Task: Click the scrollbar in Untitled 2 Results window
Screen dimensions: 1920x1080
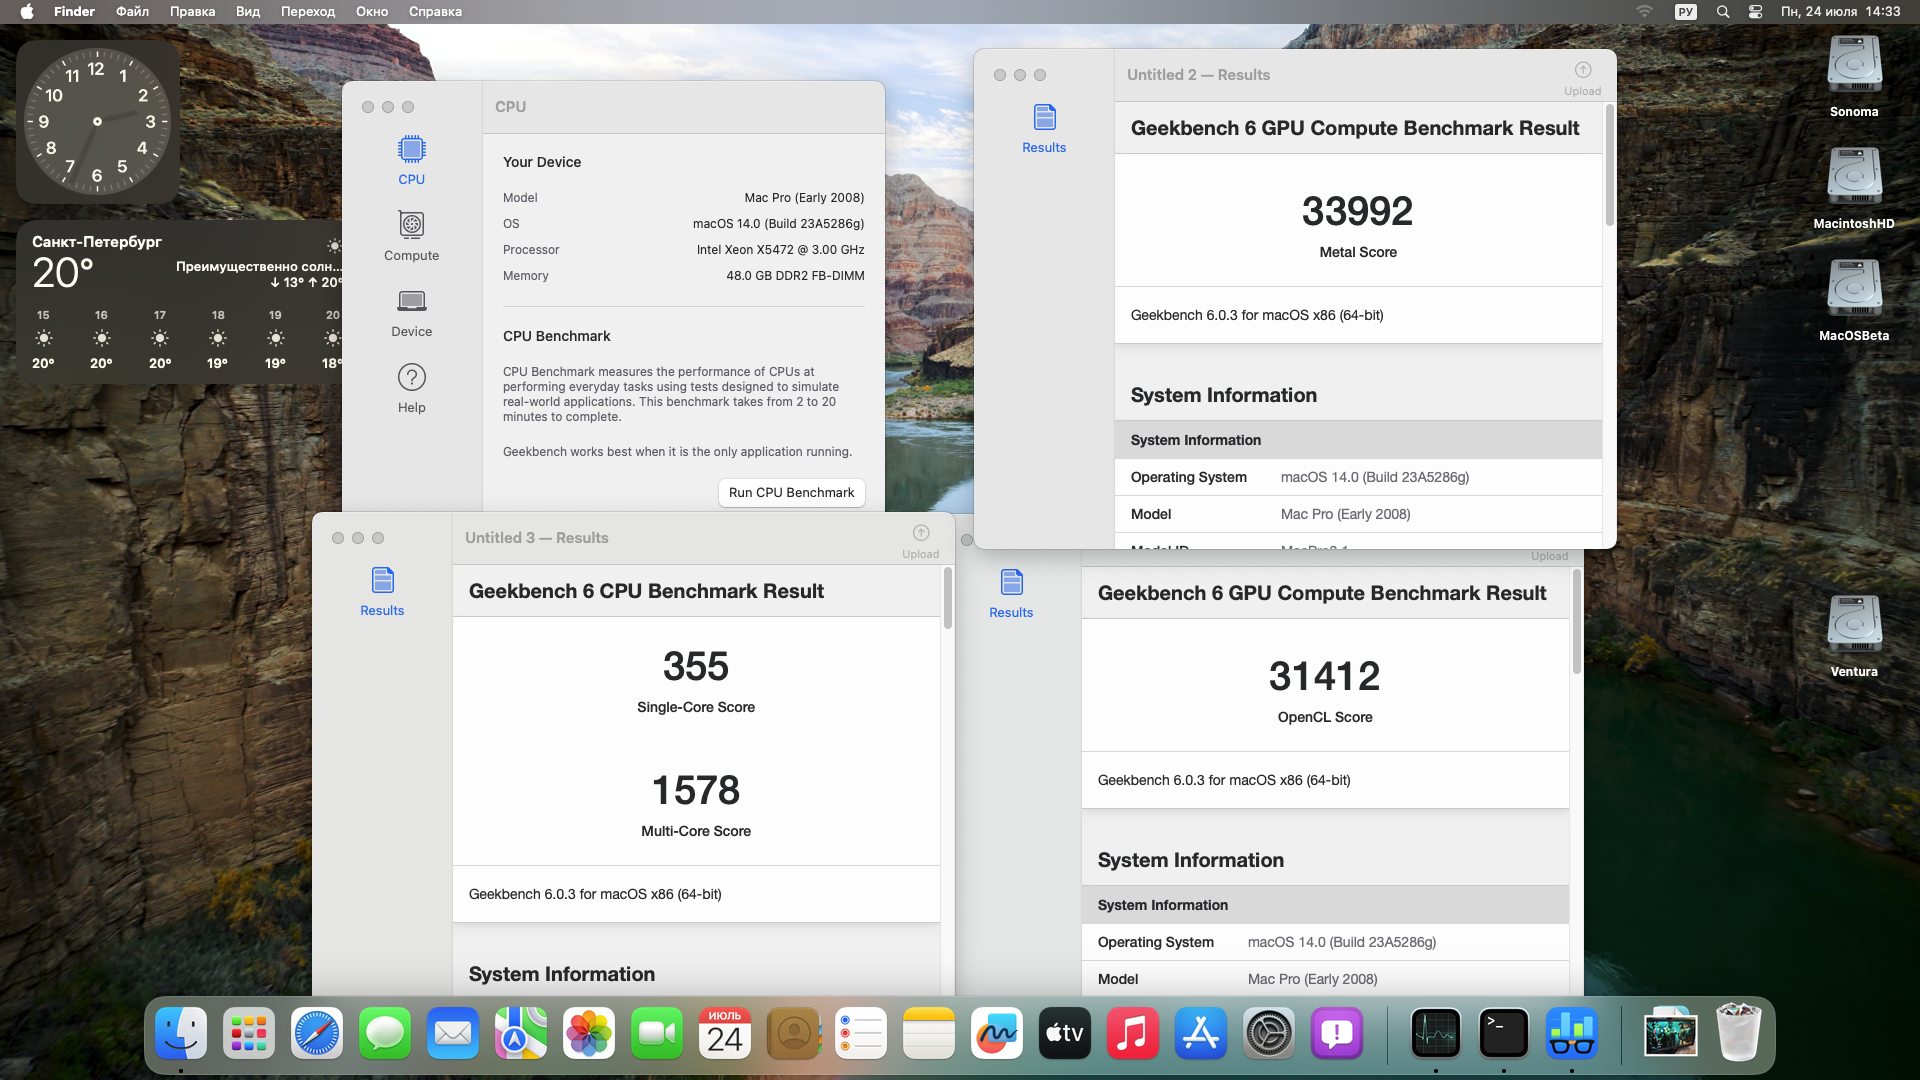Action: point(1609,166)
